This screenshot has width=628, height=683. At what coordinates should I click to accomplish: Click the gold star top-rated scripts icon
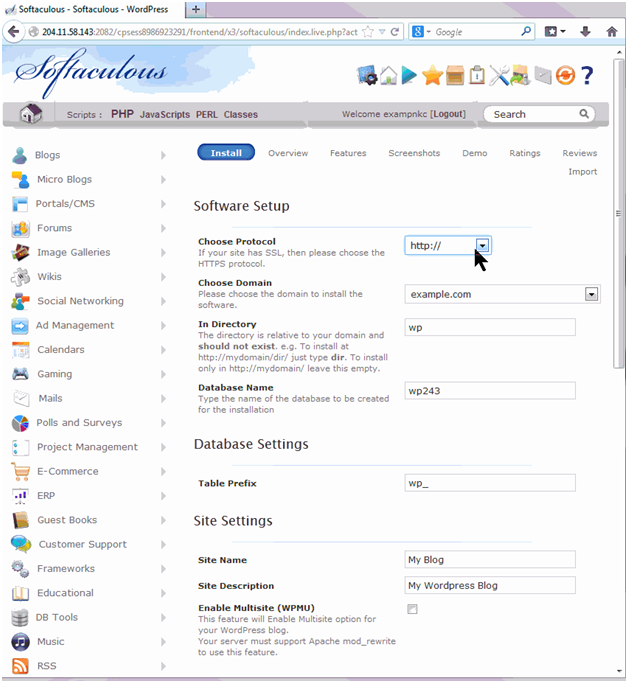[x=432, y=75]
